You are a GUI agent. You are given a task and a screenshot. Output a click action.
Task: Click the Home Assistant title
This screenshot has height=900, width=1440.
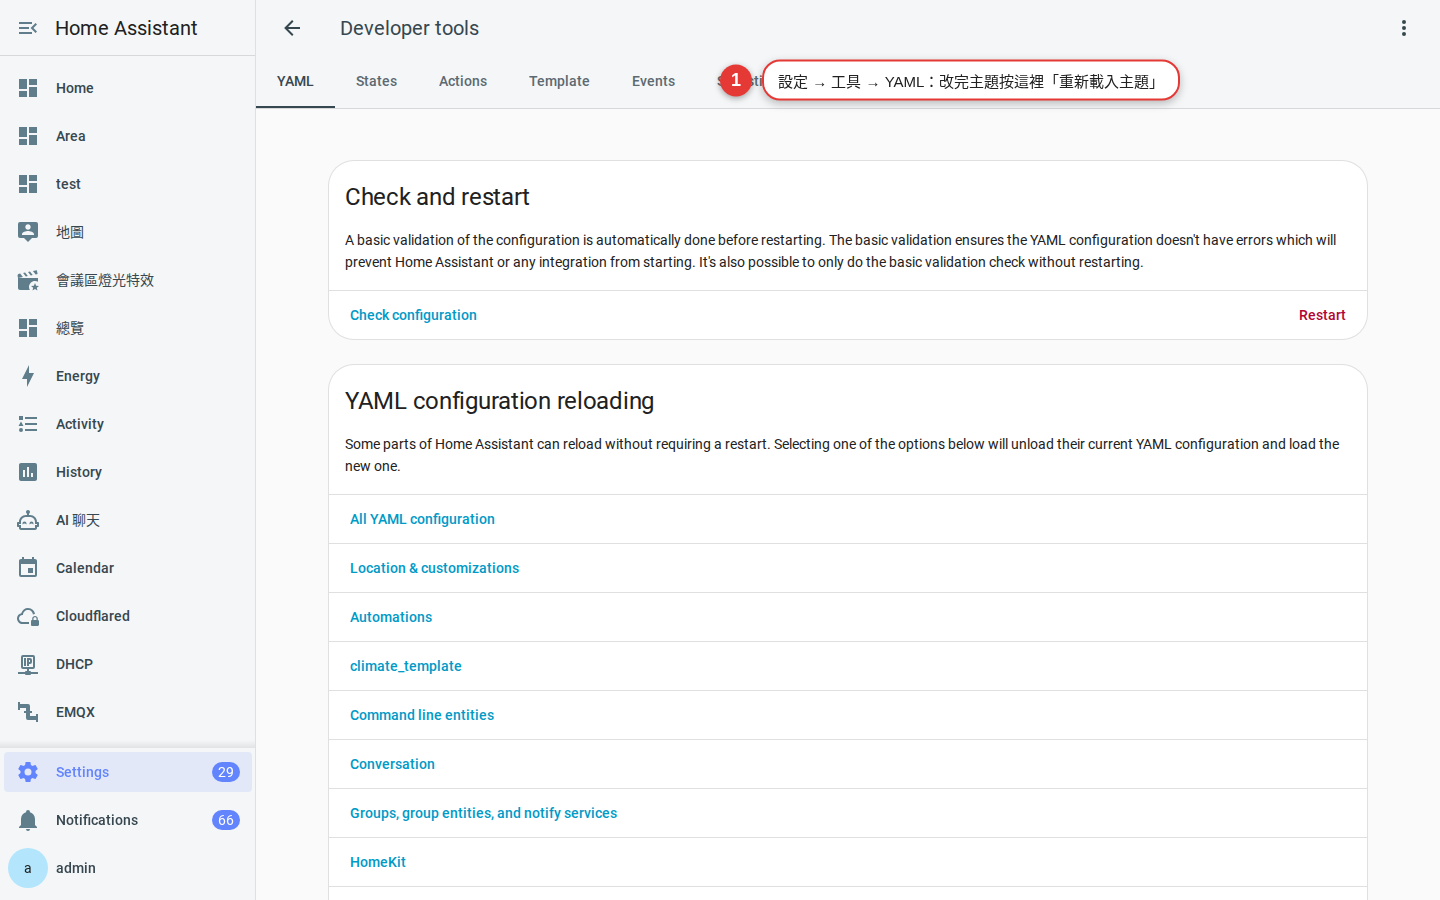click(126, 28)
